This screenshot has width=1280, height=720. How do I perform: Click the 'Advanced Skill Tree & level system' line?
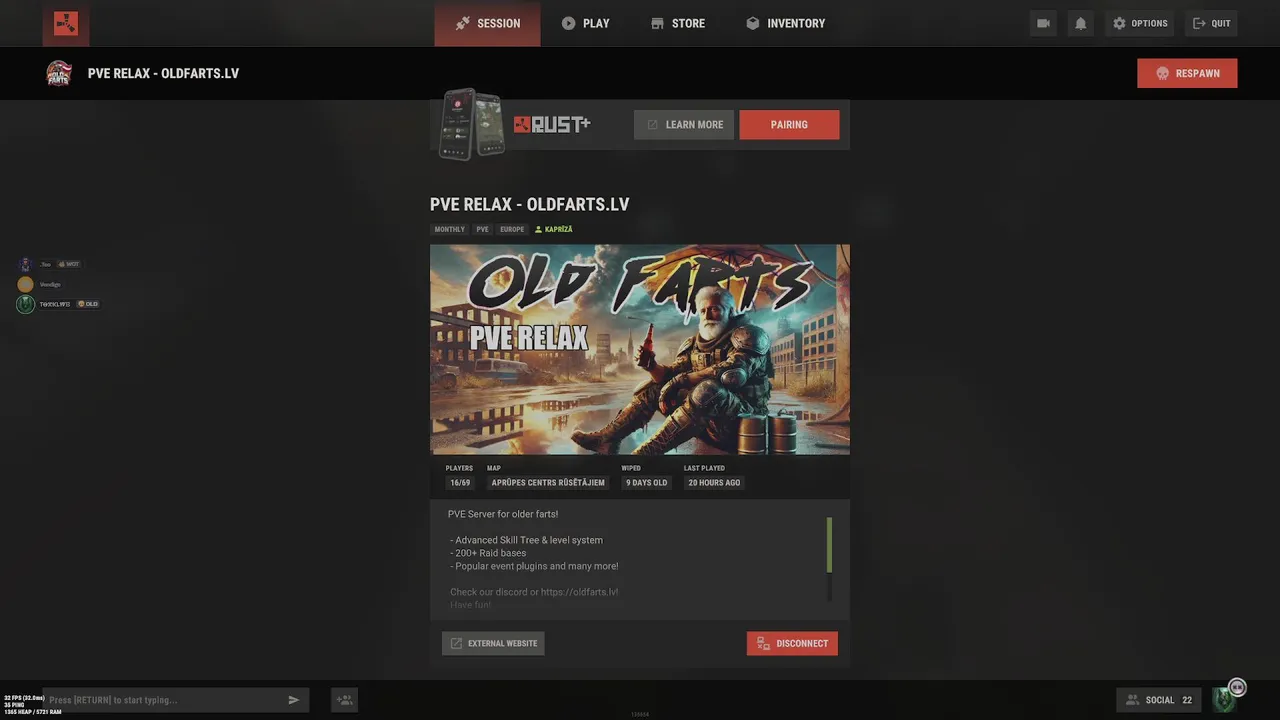(x=526, y=540)
